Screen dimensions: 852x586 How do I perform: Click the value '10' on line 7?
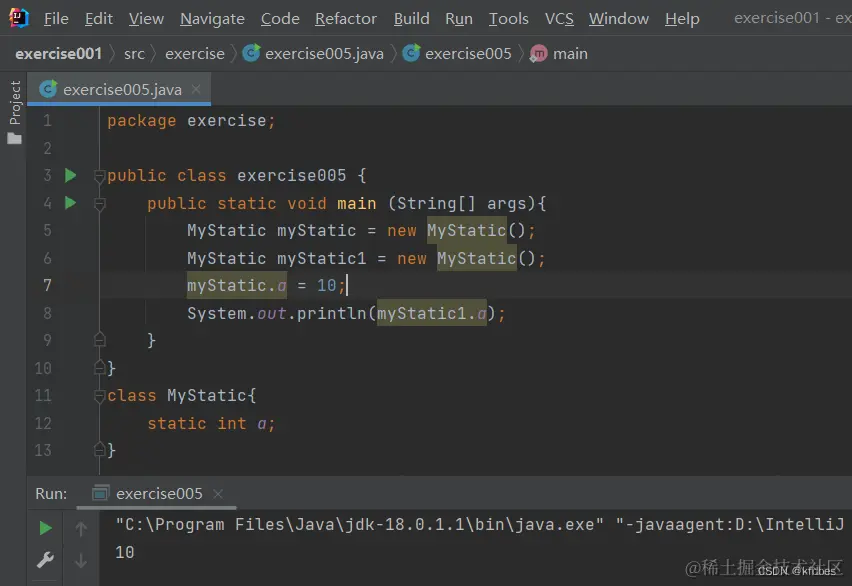[327, 285]
